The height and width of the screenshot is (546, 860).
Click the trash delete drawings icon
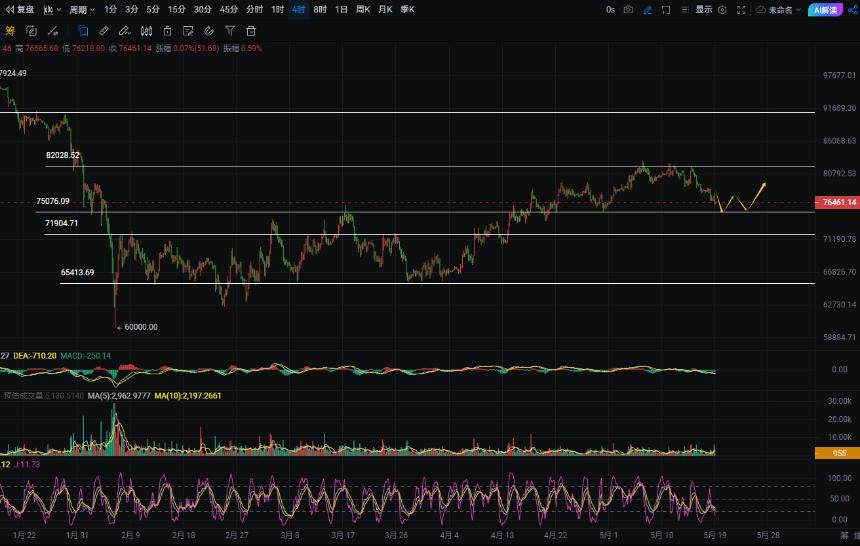(251, 31)
